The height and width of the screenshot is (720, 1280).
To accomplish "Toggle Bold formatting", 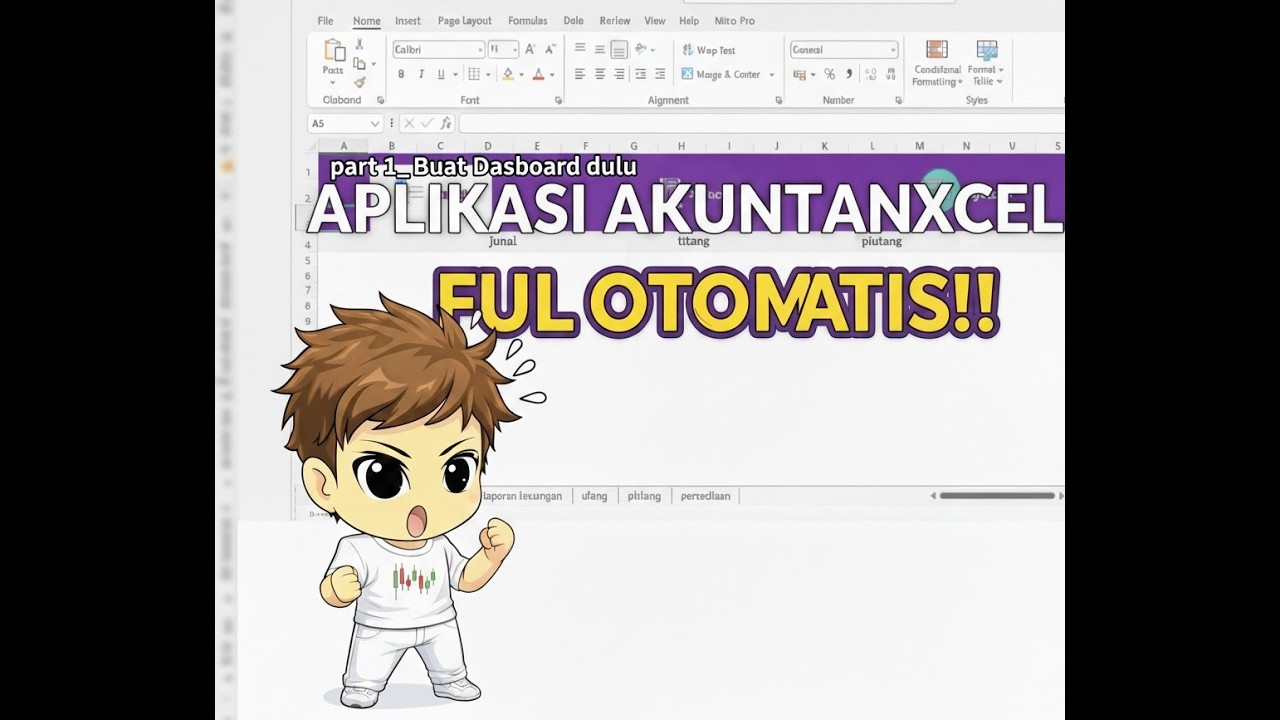I will (401, 74).
